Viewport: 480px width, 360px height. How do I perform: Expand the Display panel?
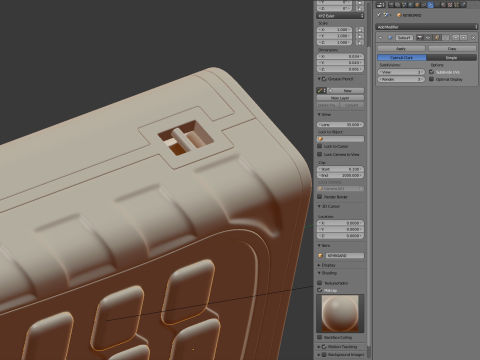pos(319,265)
